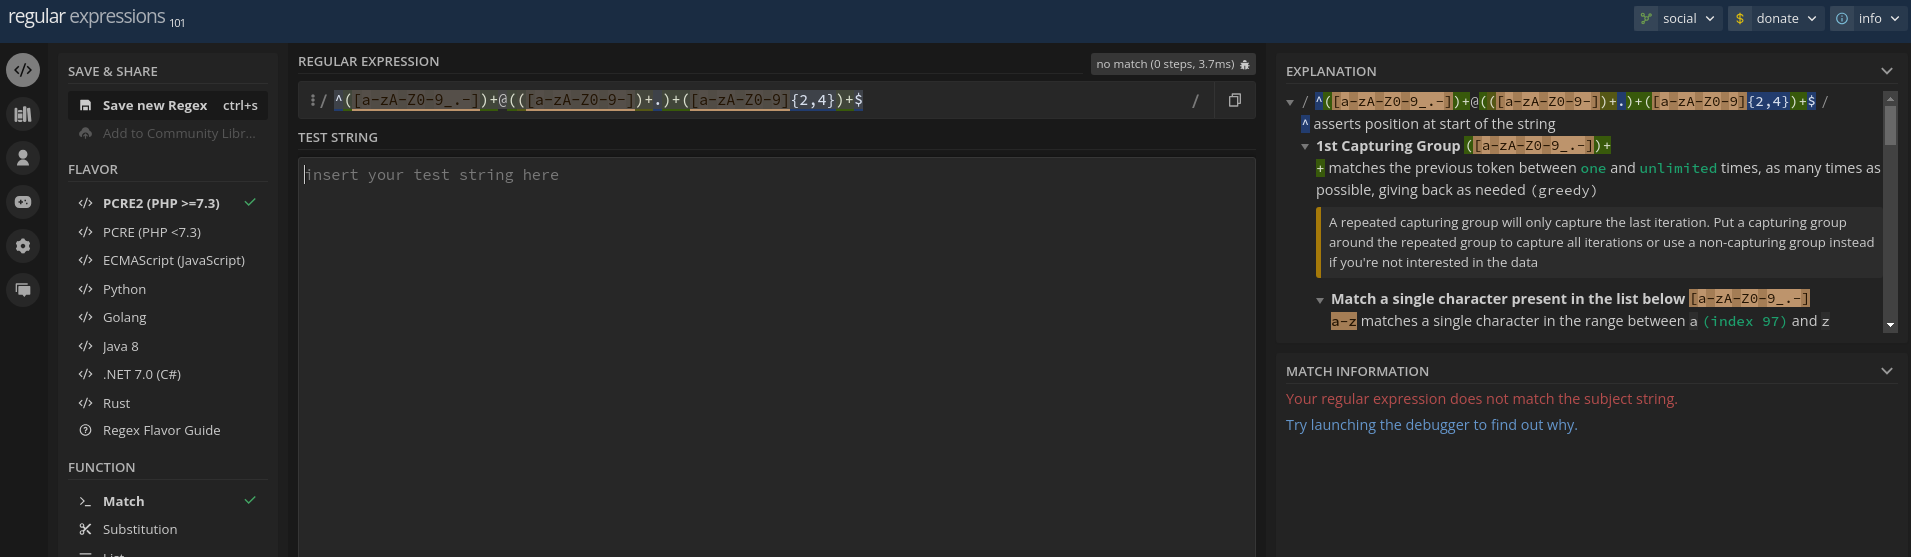Click the account user icon in sidebar
The height and width of the screenshot is (557, 1911).
tap(23, 158)
